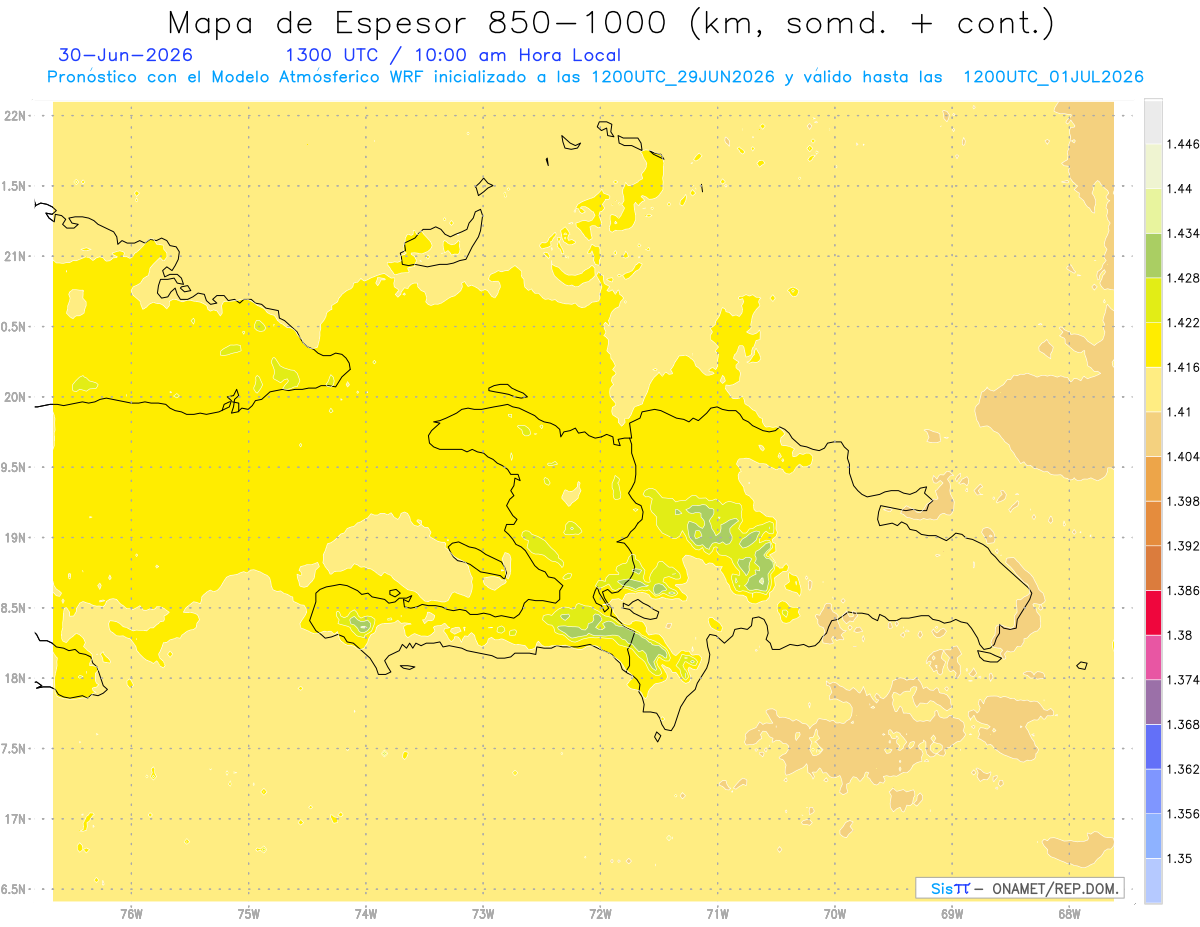Click the legend value '1.368'

(1183, 724)
